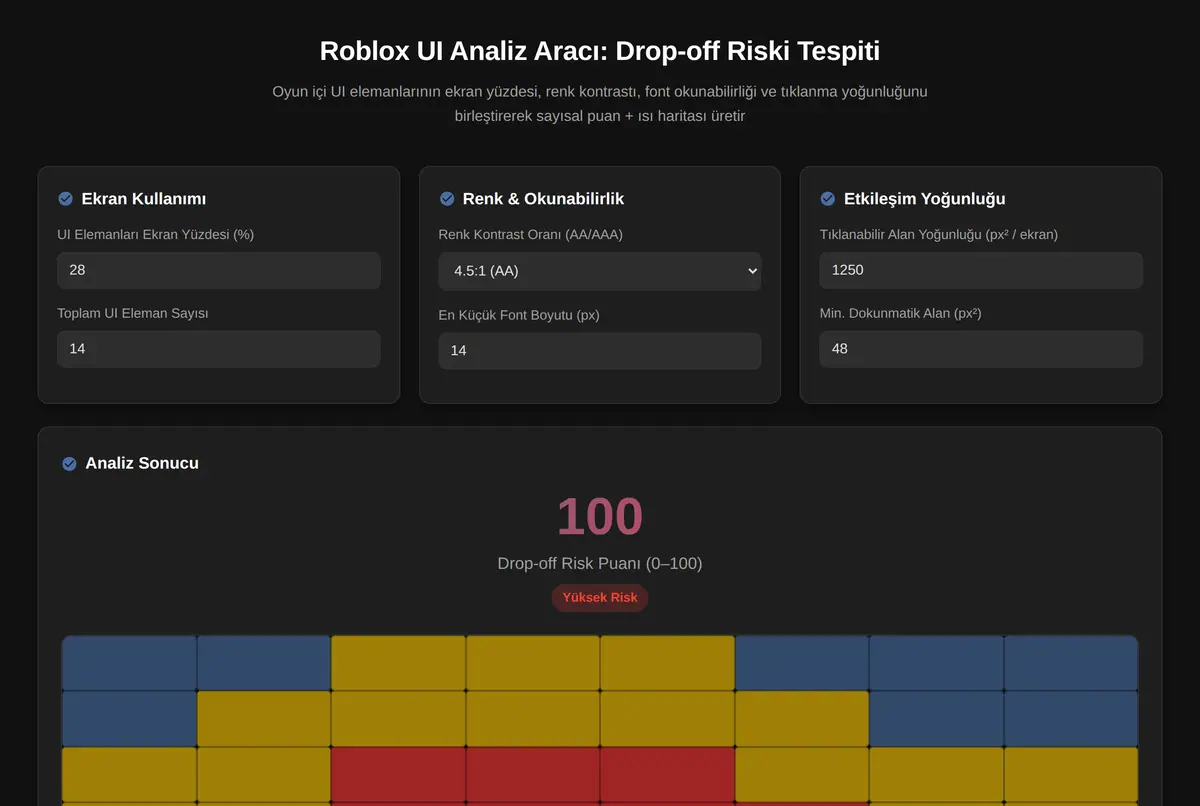Select the top-right blue heatmap cell
The image size is (1200, 806).
[x=1071, y=663]
